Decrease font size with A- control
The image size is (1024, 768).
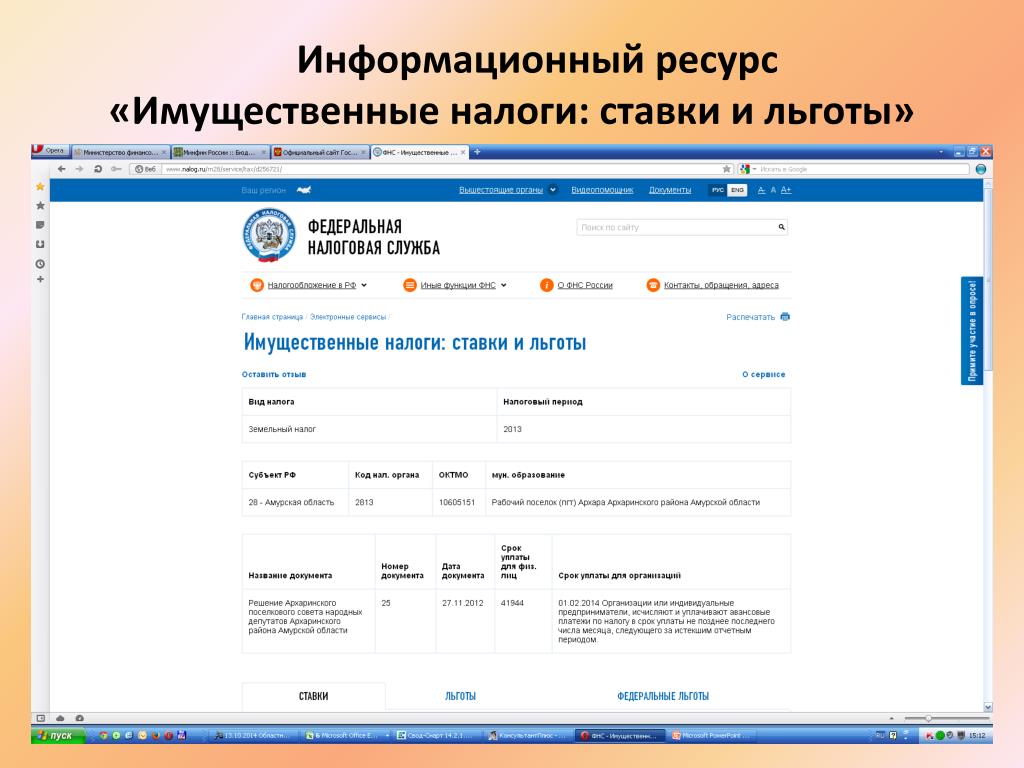(x=761, y=190)
